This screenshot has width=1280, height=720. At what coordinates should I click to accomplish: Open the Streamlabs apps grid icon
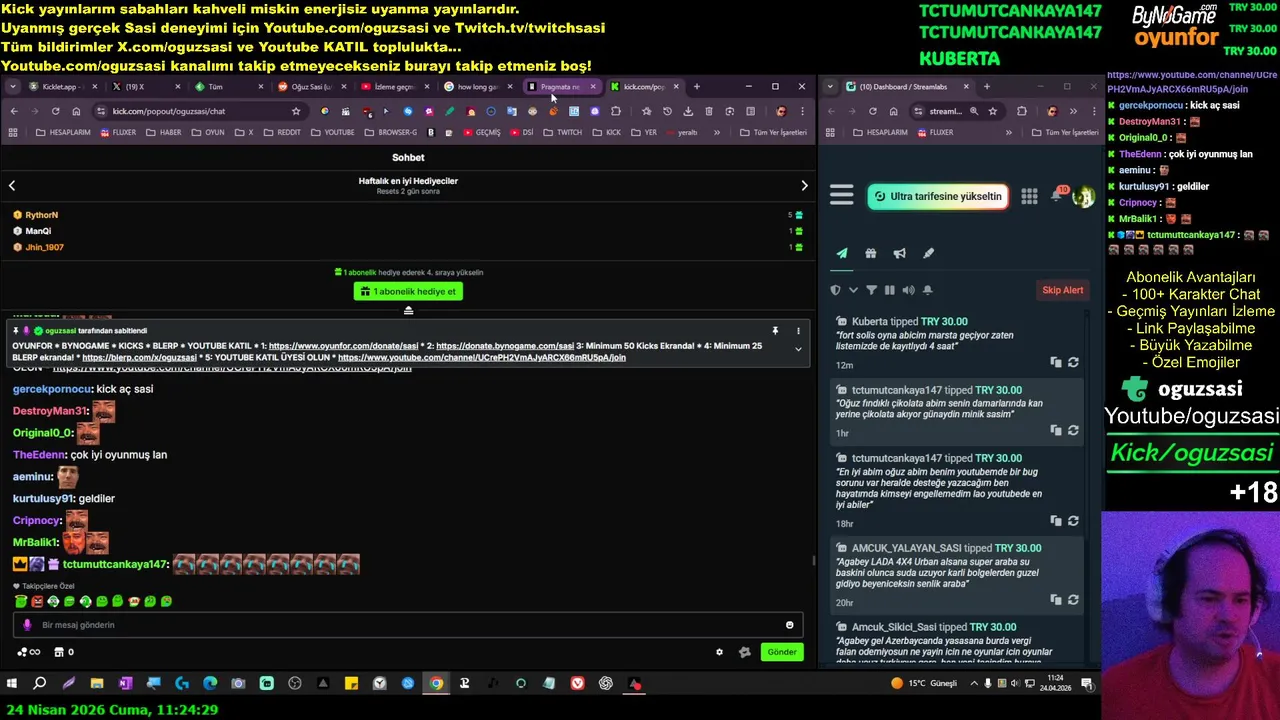(x=1029, y=196)
